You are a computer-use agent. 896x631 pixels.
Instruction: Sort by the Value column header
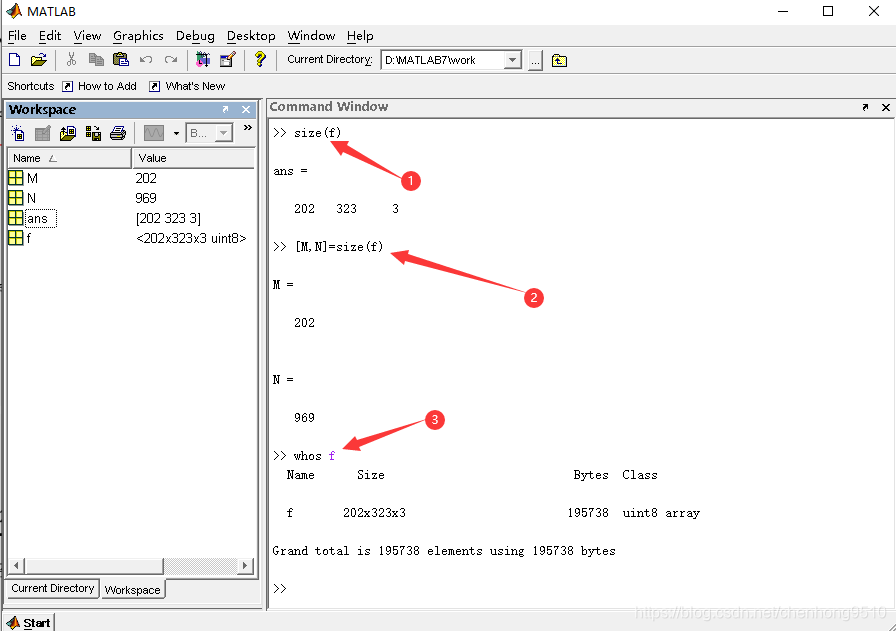coord(194,158)
